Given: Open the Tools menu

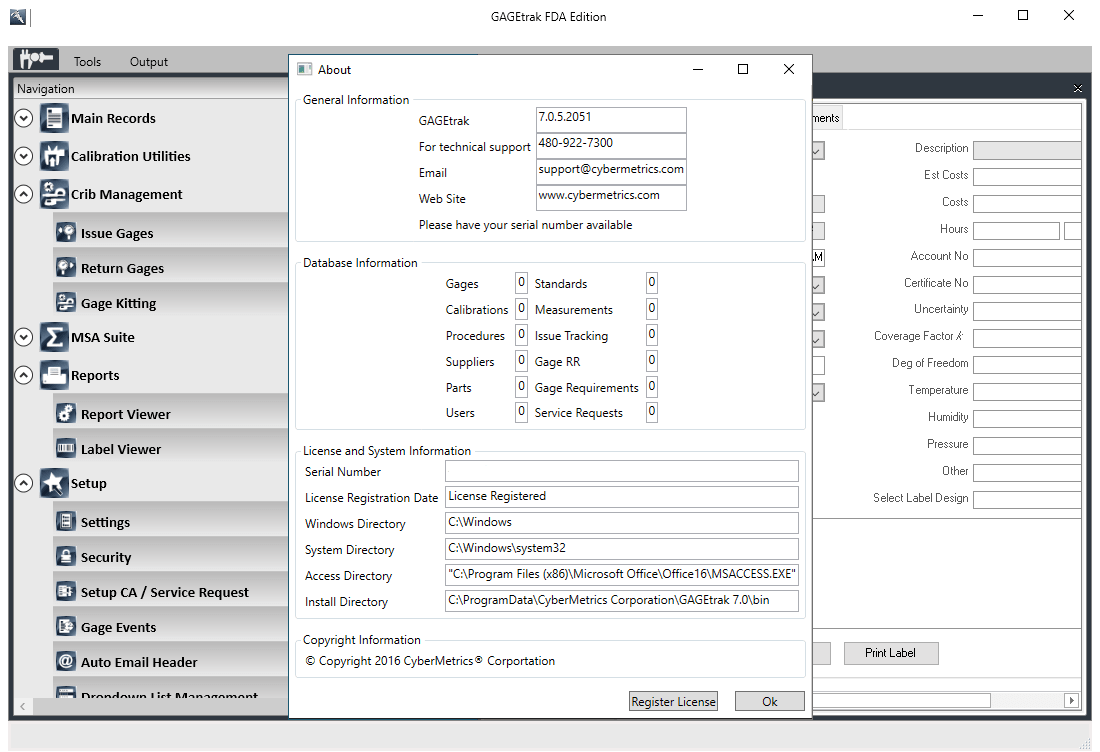Looking at the screenshot, I should pos(87,62).
